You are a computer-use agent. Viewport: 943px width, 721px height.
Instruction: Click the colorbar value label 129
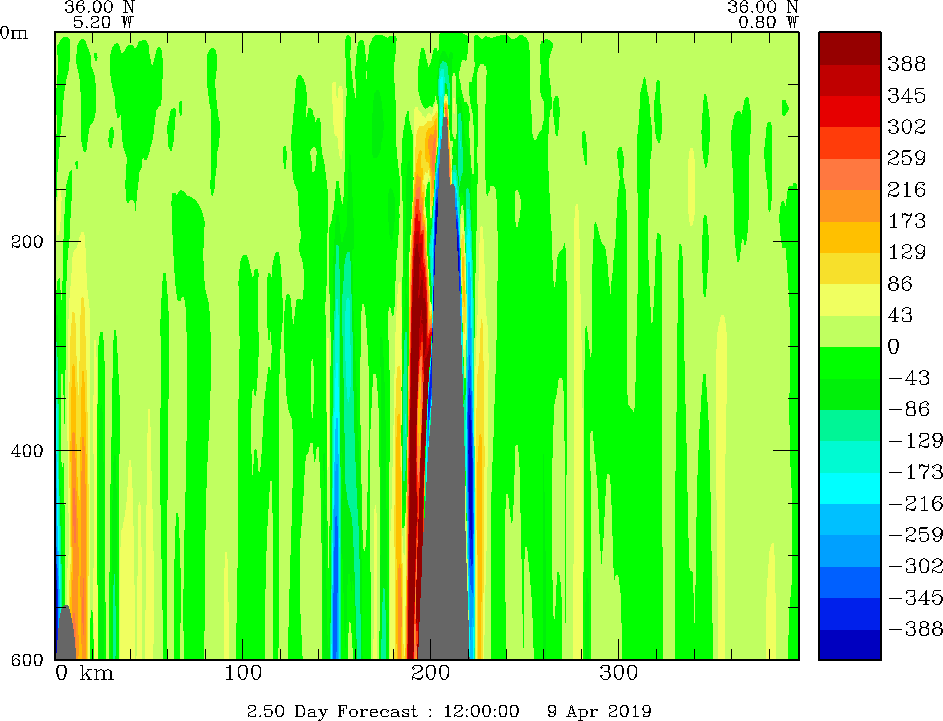pyautogui.click(x=906, y=251)
